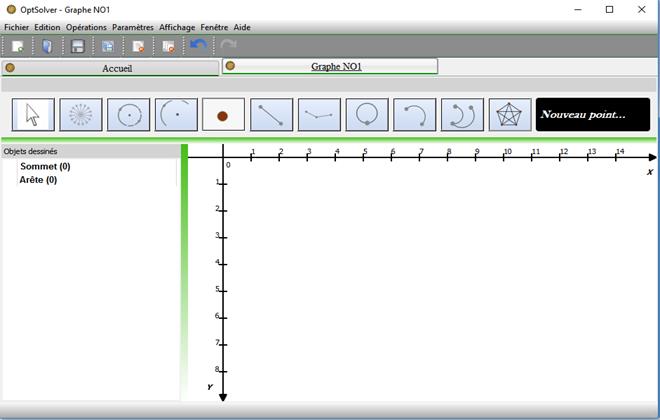Choose the straight line edge tool
The image size is (660, 420).
coord(271,114)
